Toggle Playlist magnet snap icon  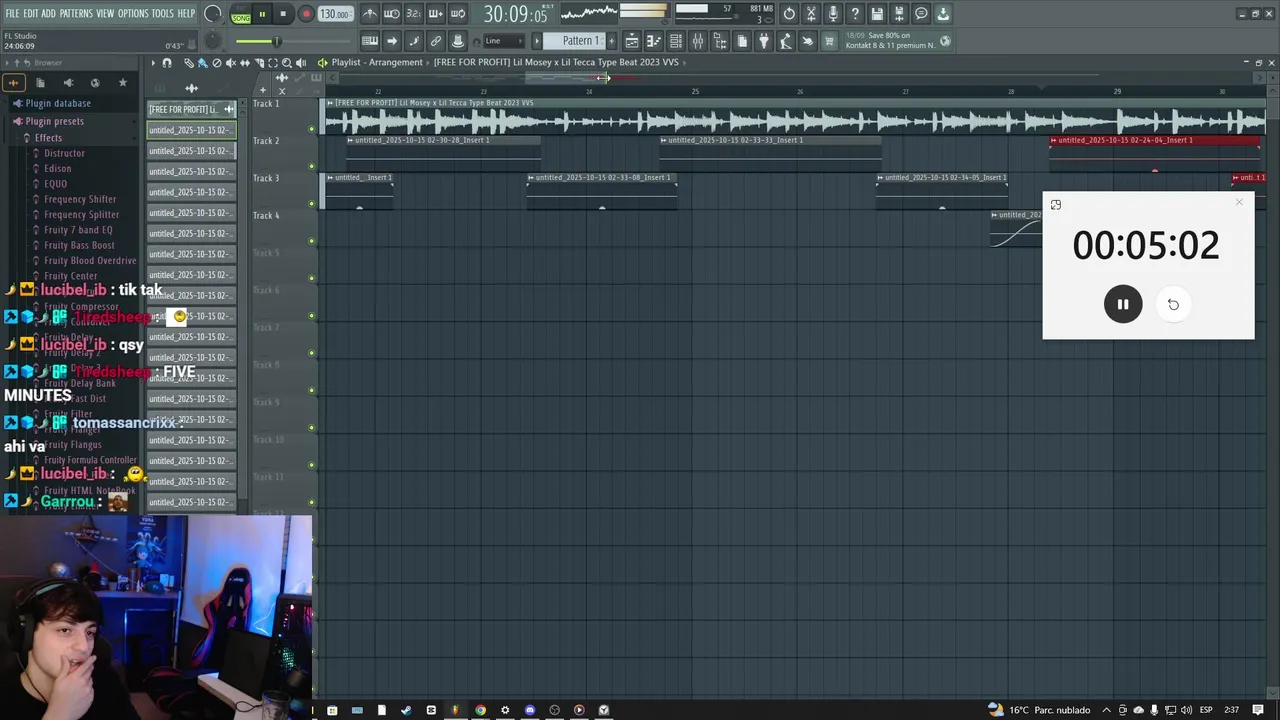click(x=167, y=63)
